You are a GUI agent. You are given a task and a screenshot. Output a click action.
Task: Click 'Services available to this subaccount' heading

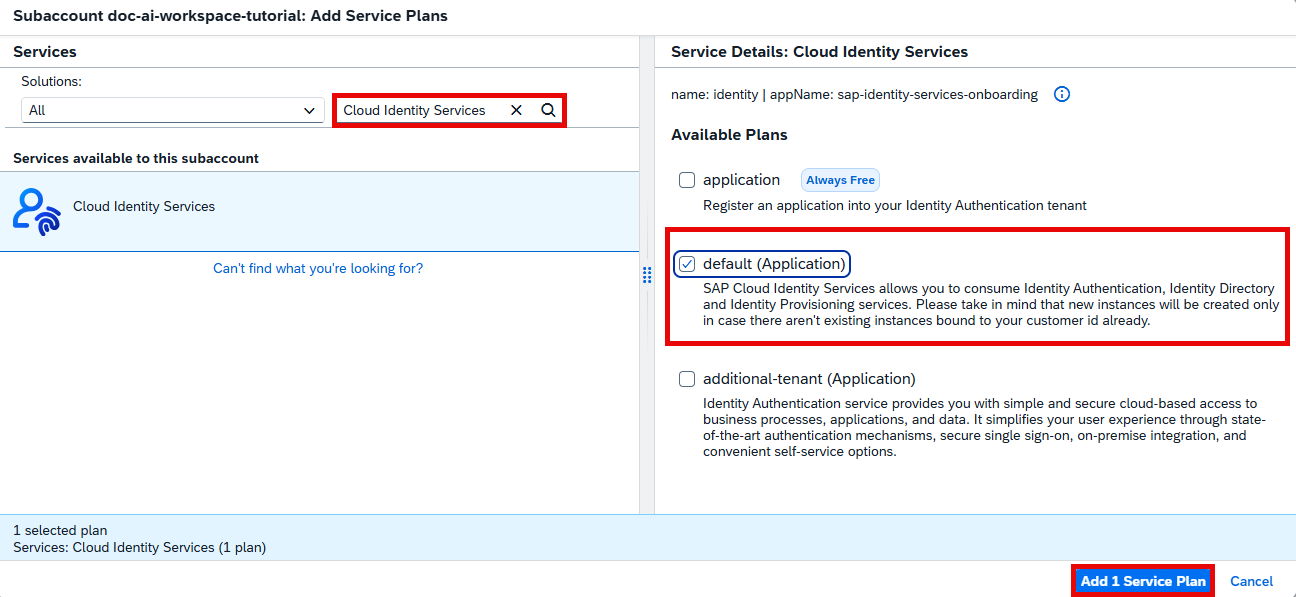pyautogui.click(x=136, y=158)
